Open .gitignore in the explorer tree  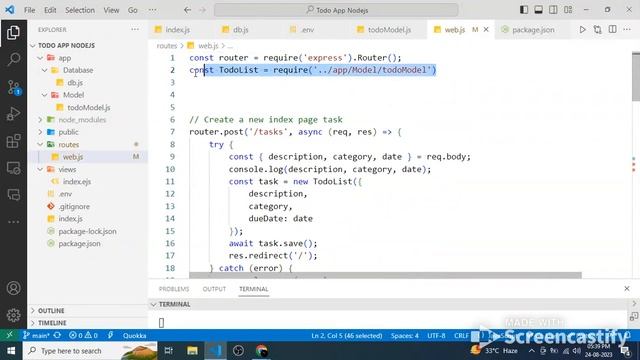coord(73,207)
